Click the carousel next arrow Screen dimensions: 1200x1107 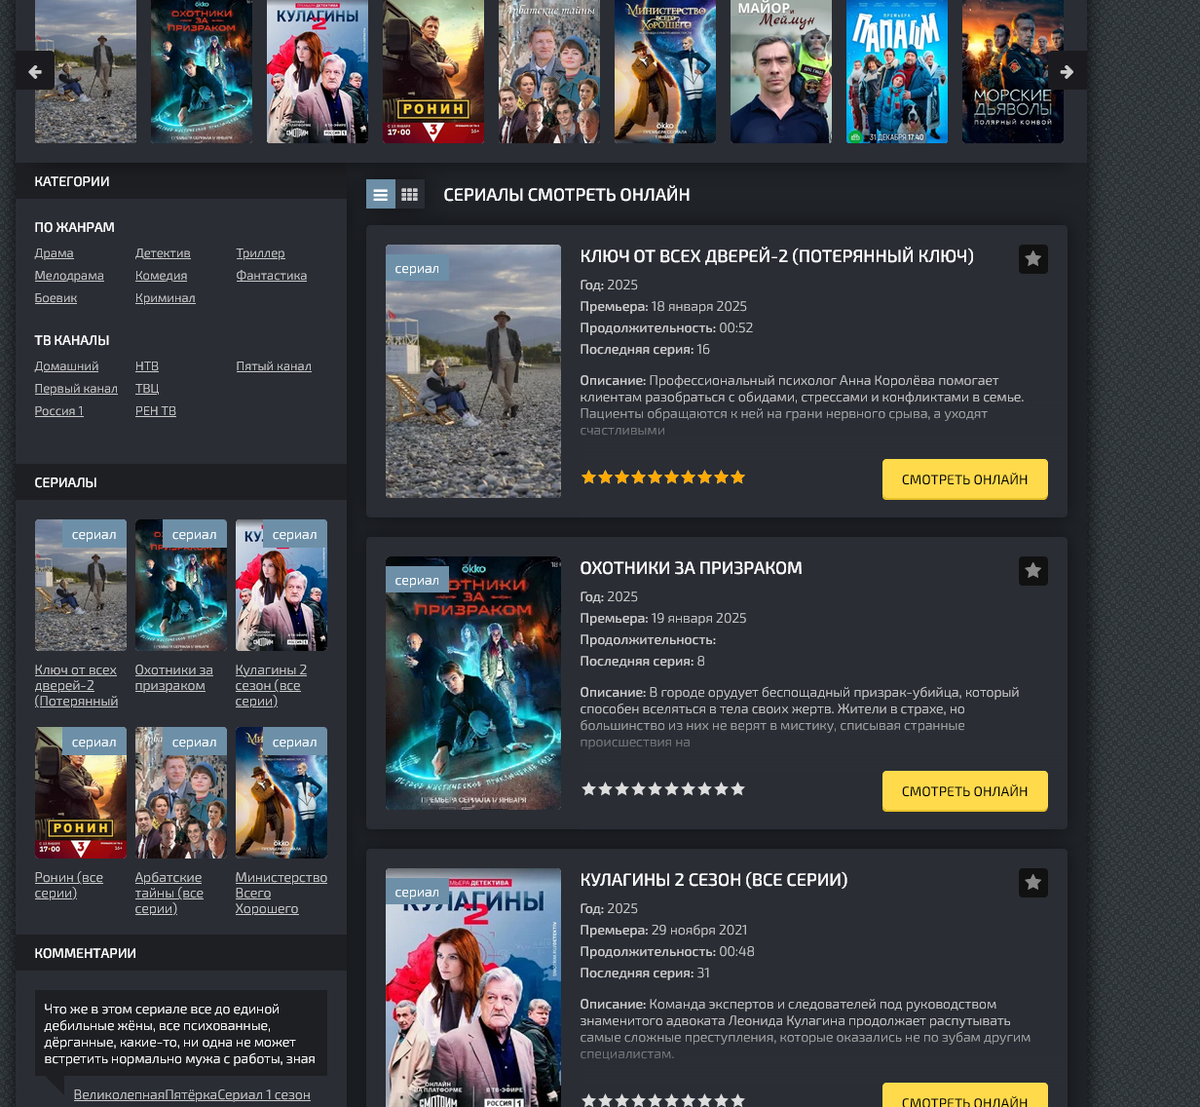[1067, 72]
